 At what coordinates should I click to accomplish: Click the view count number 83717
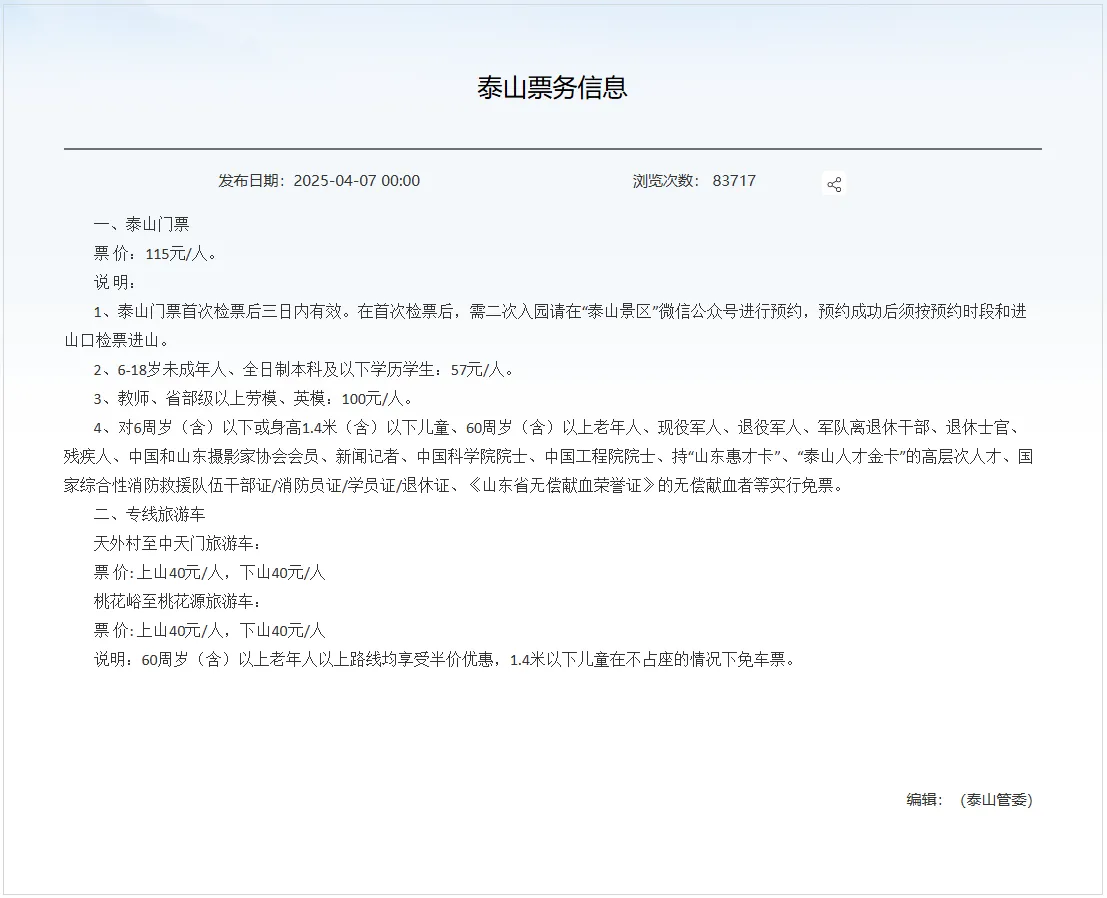click(x=734, y=181)
